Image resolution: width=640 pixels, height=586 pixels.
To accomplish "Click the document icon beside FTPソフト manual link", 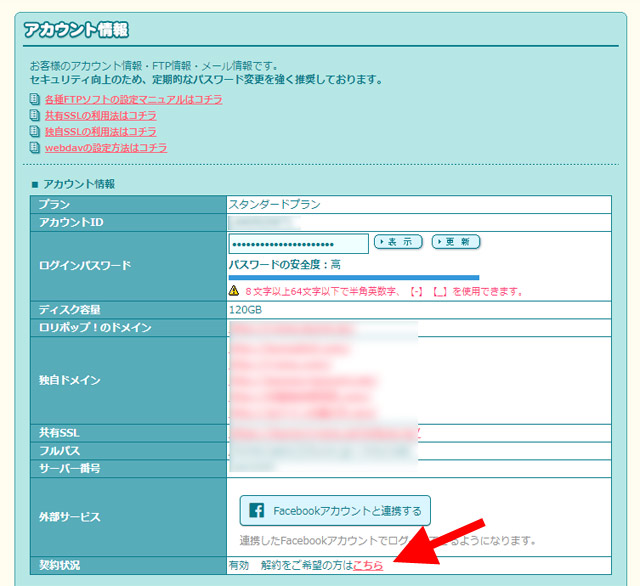I will tap(35, 100).
